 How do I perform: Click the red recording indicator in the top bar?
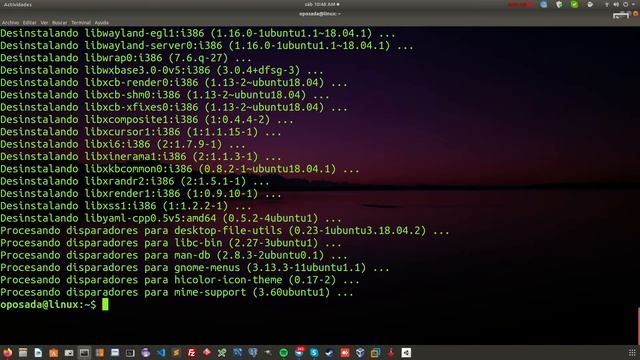pyautogui.click(x=520, y=4)
